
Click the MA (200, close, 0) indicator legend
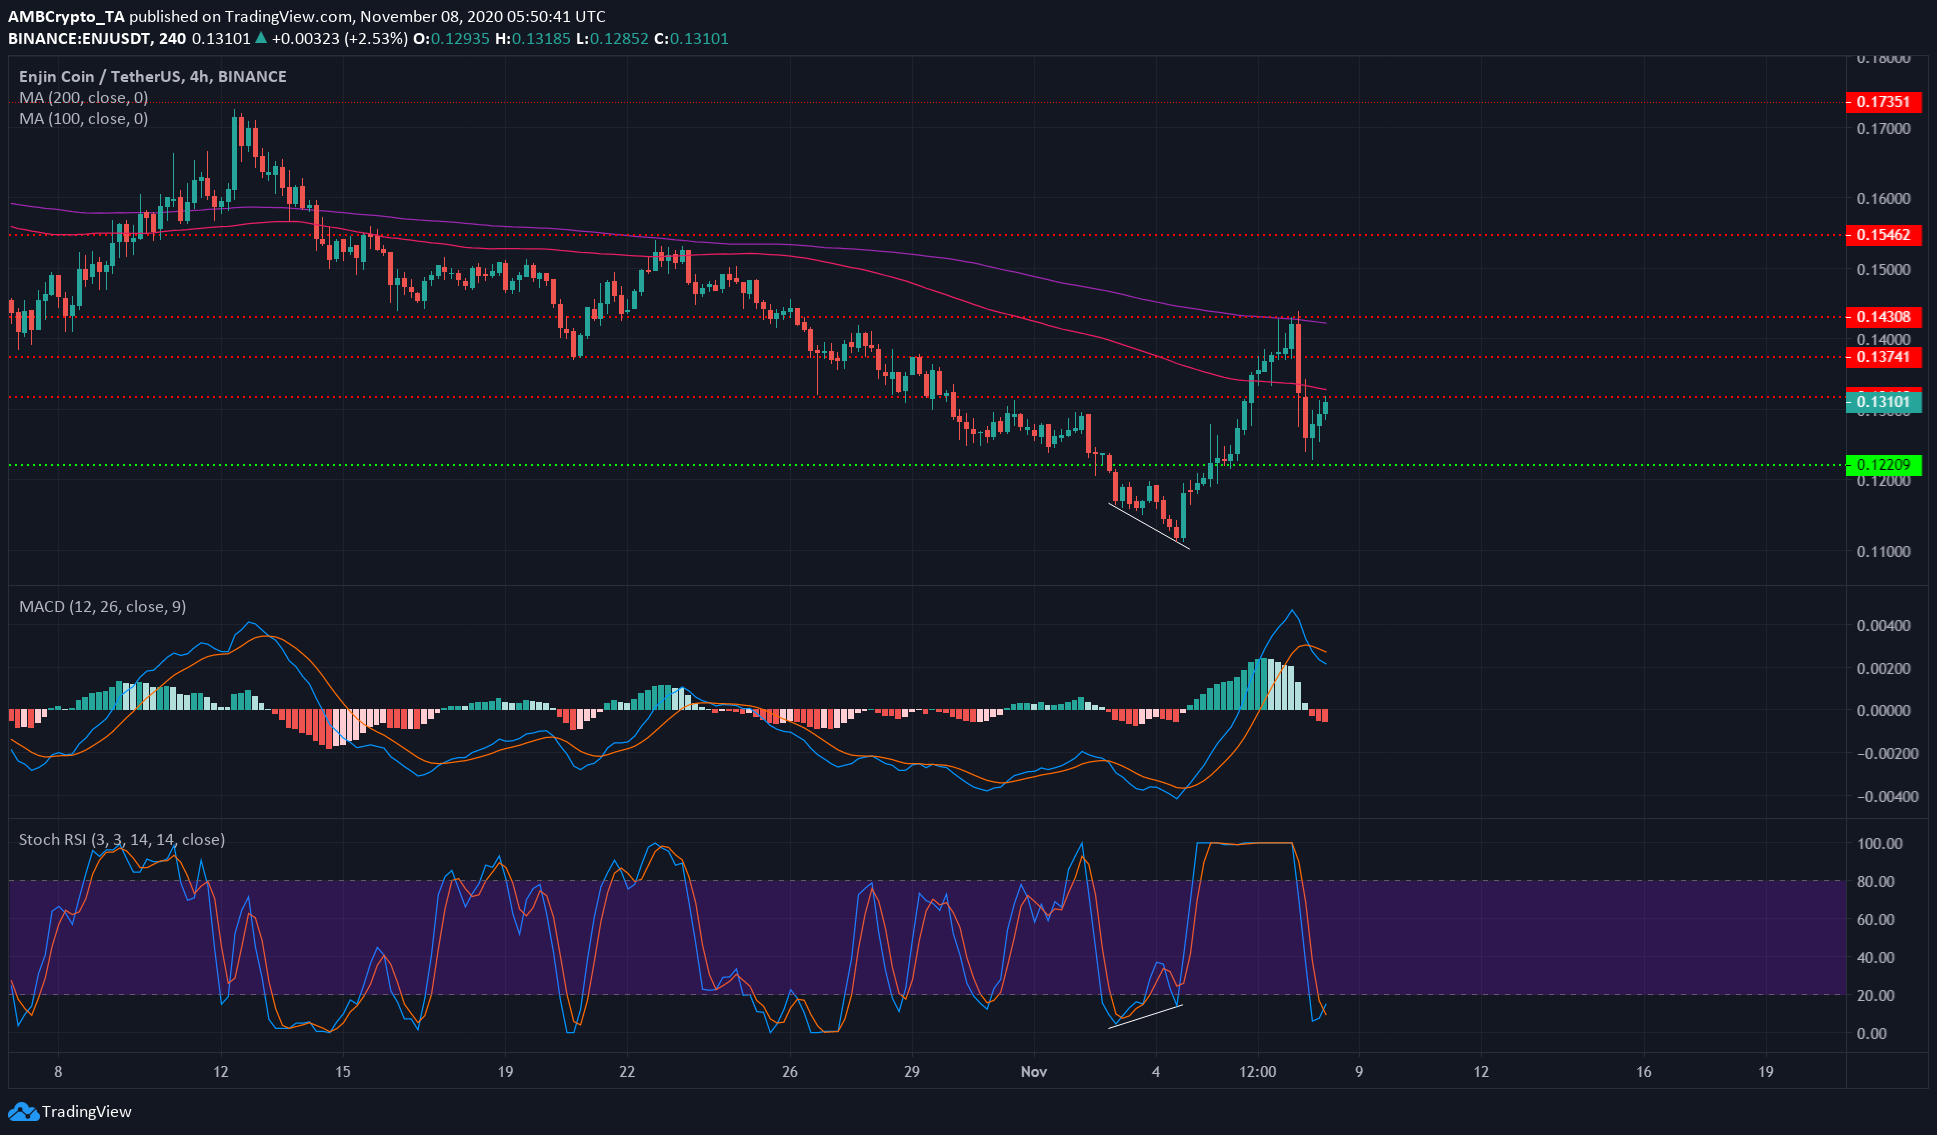[84, 98]
